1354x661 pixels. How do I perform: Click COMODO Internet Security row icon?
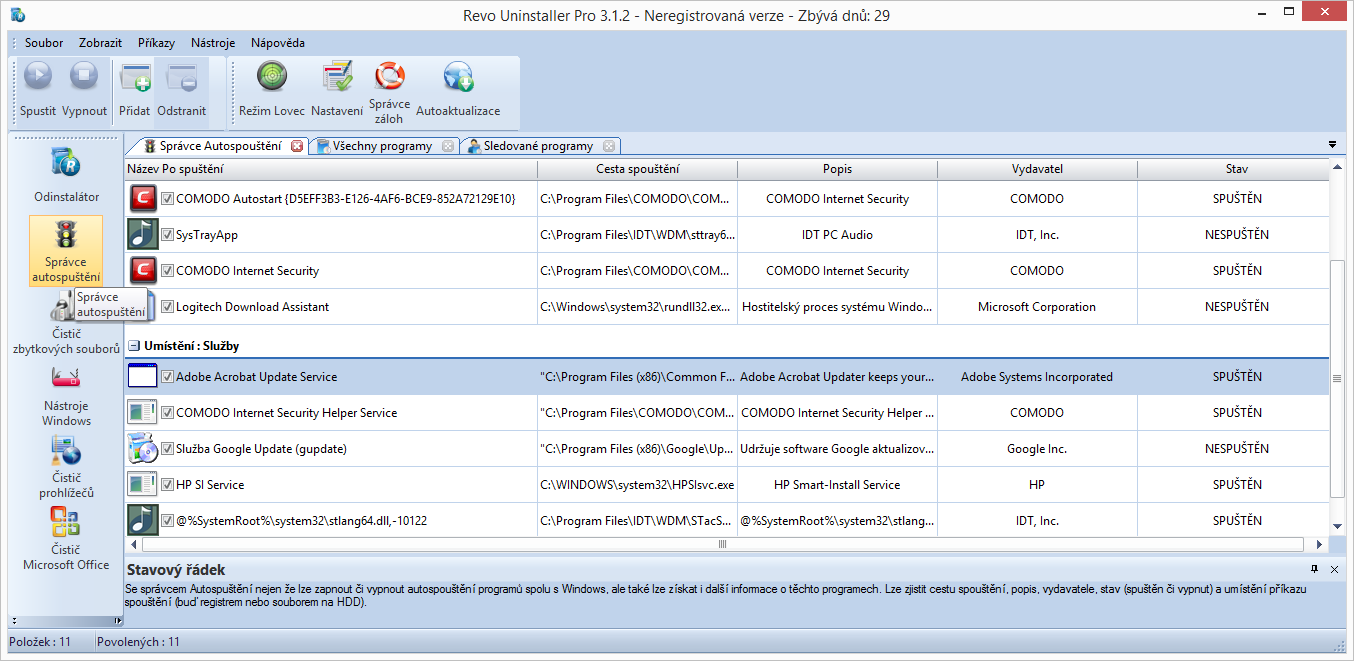143,271
